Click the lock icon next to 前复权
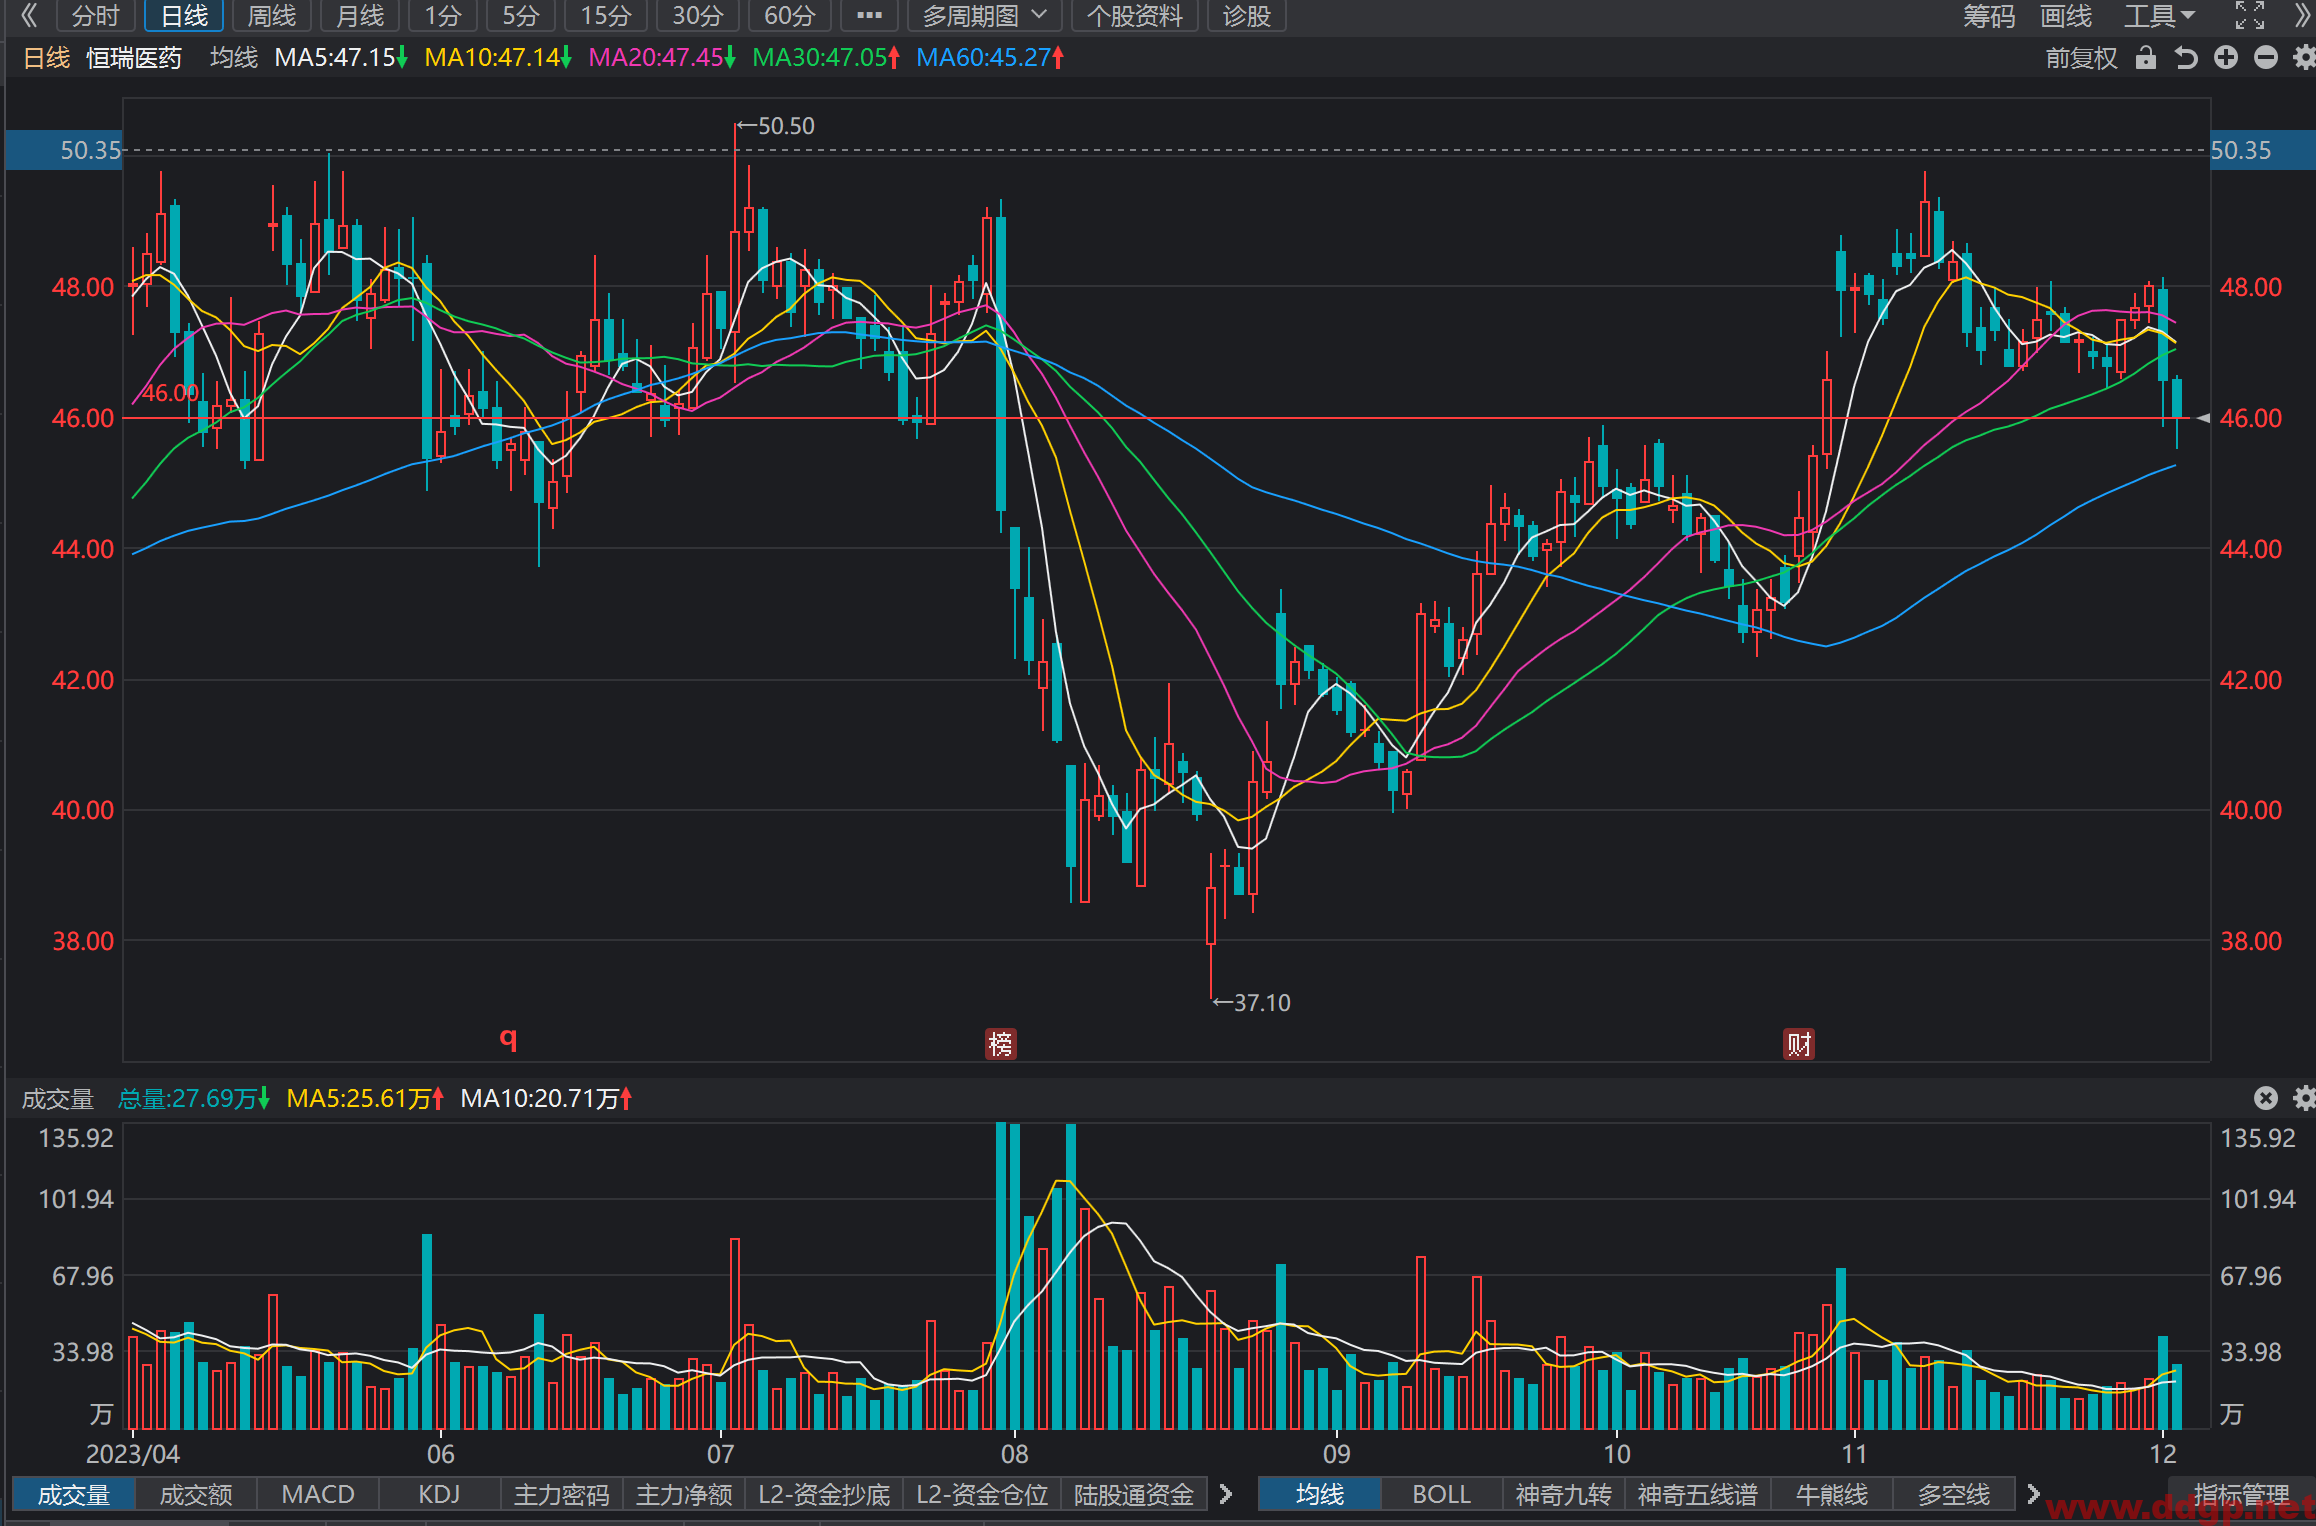 tap(2145, 58)
